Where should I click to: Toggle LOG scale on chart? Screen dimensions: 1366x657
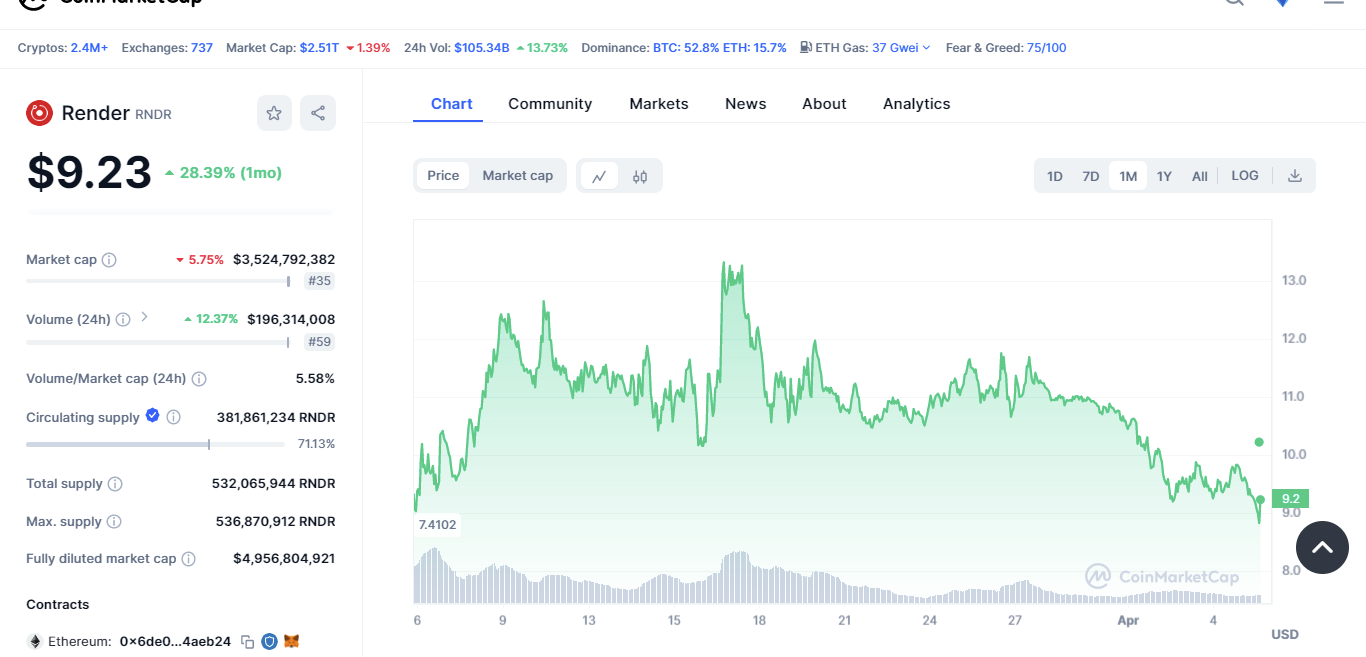[x=1245, y=176]
